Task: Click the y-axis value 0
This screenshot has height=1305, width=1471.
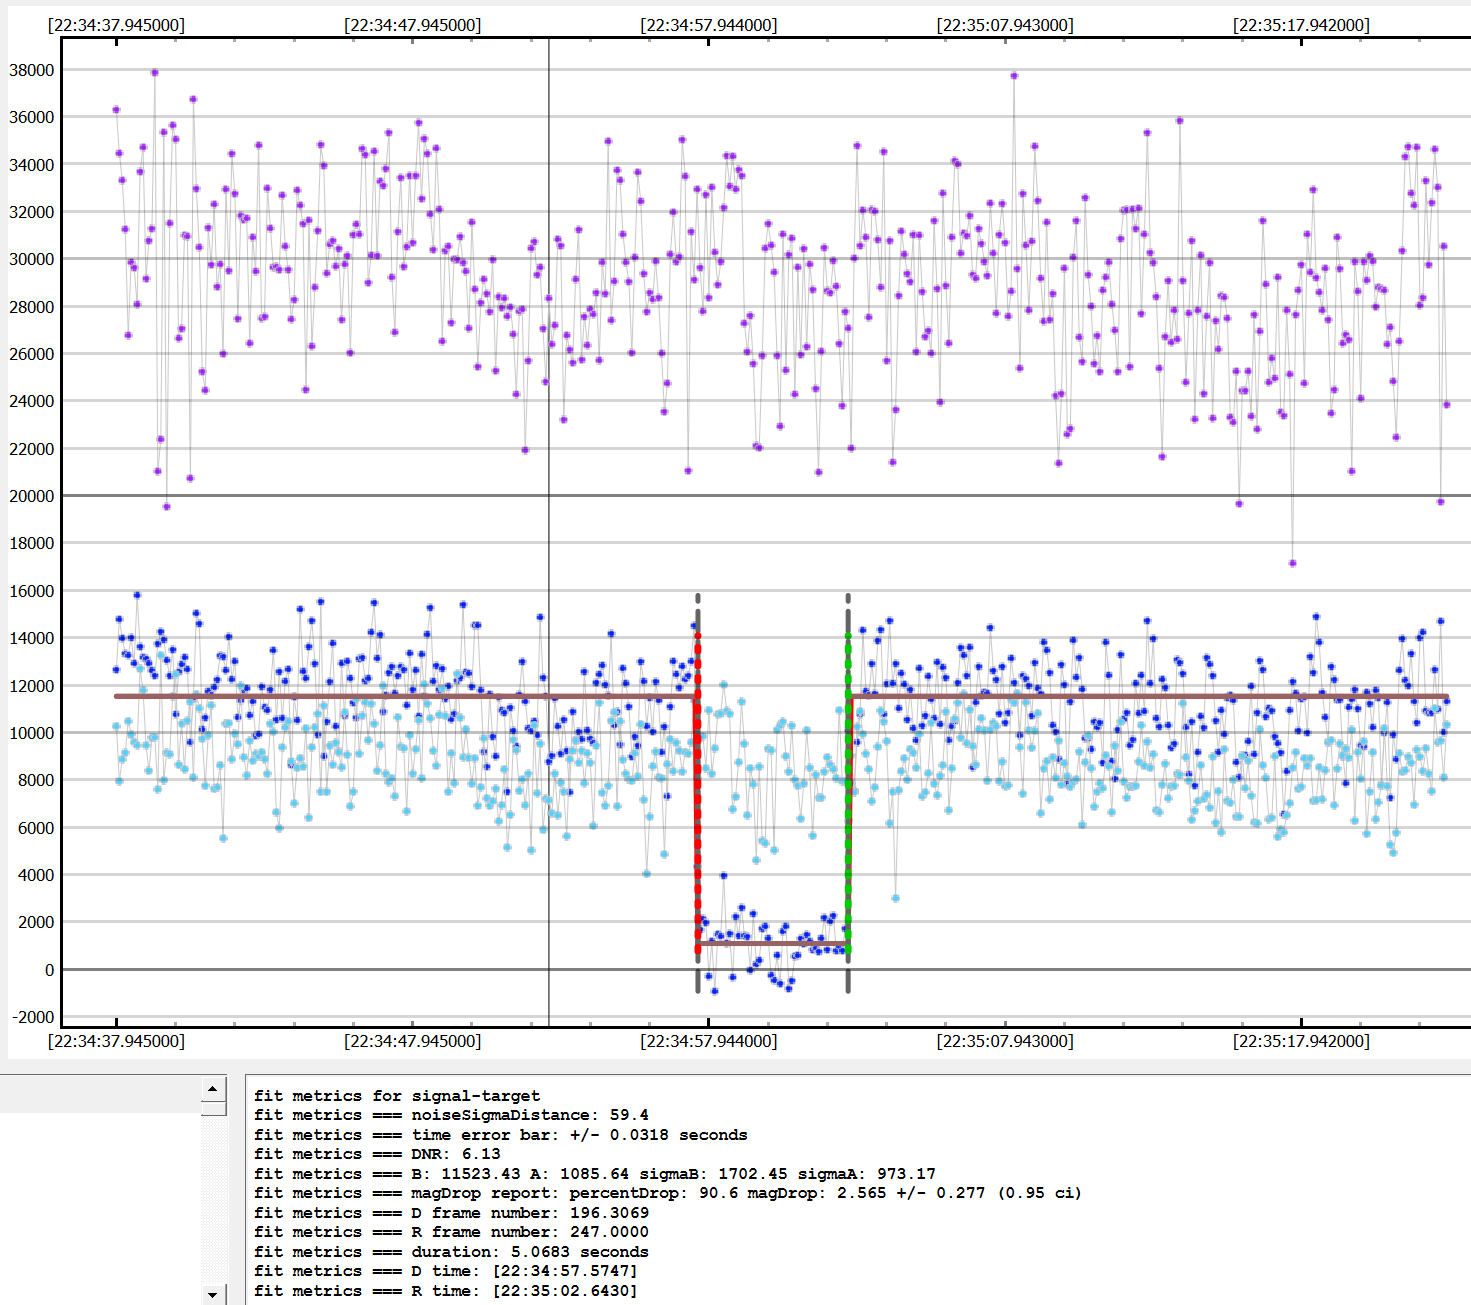Action: click(49, 970)
